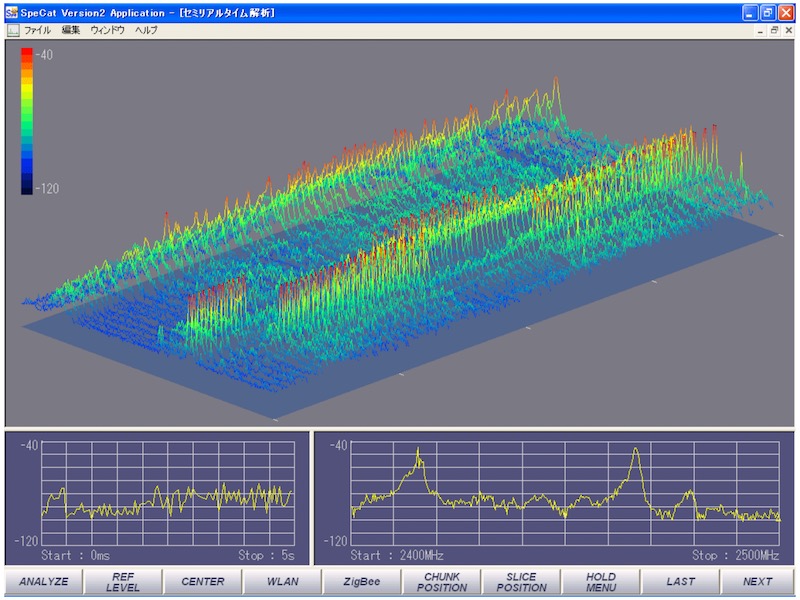Go to the LAST capture
The image size is (800, 600).
(680, 582)
